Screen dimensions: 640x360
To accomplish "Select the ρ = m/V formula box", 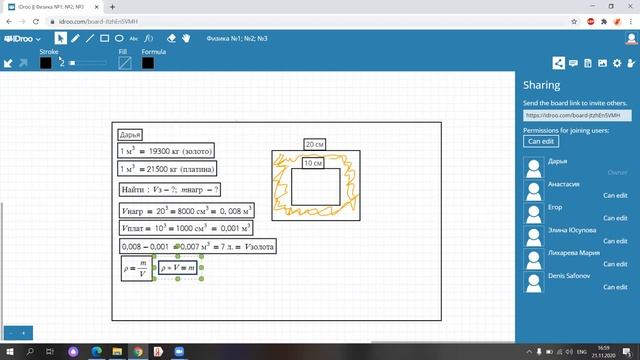I will 136,268.
